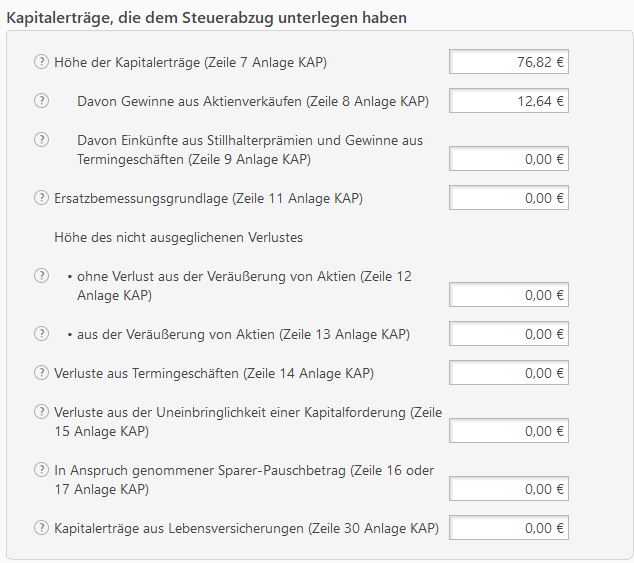Show help for Zeile 12 loss entry
The height and width of the screenshot is (563, 634).
tap(41, 276)
